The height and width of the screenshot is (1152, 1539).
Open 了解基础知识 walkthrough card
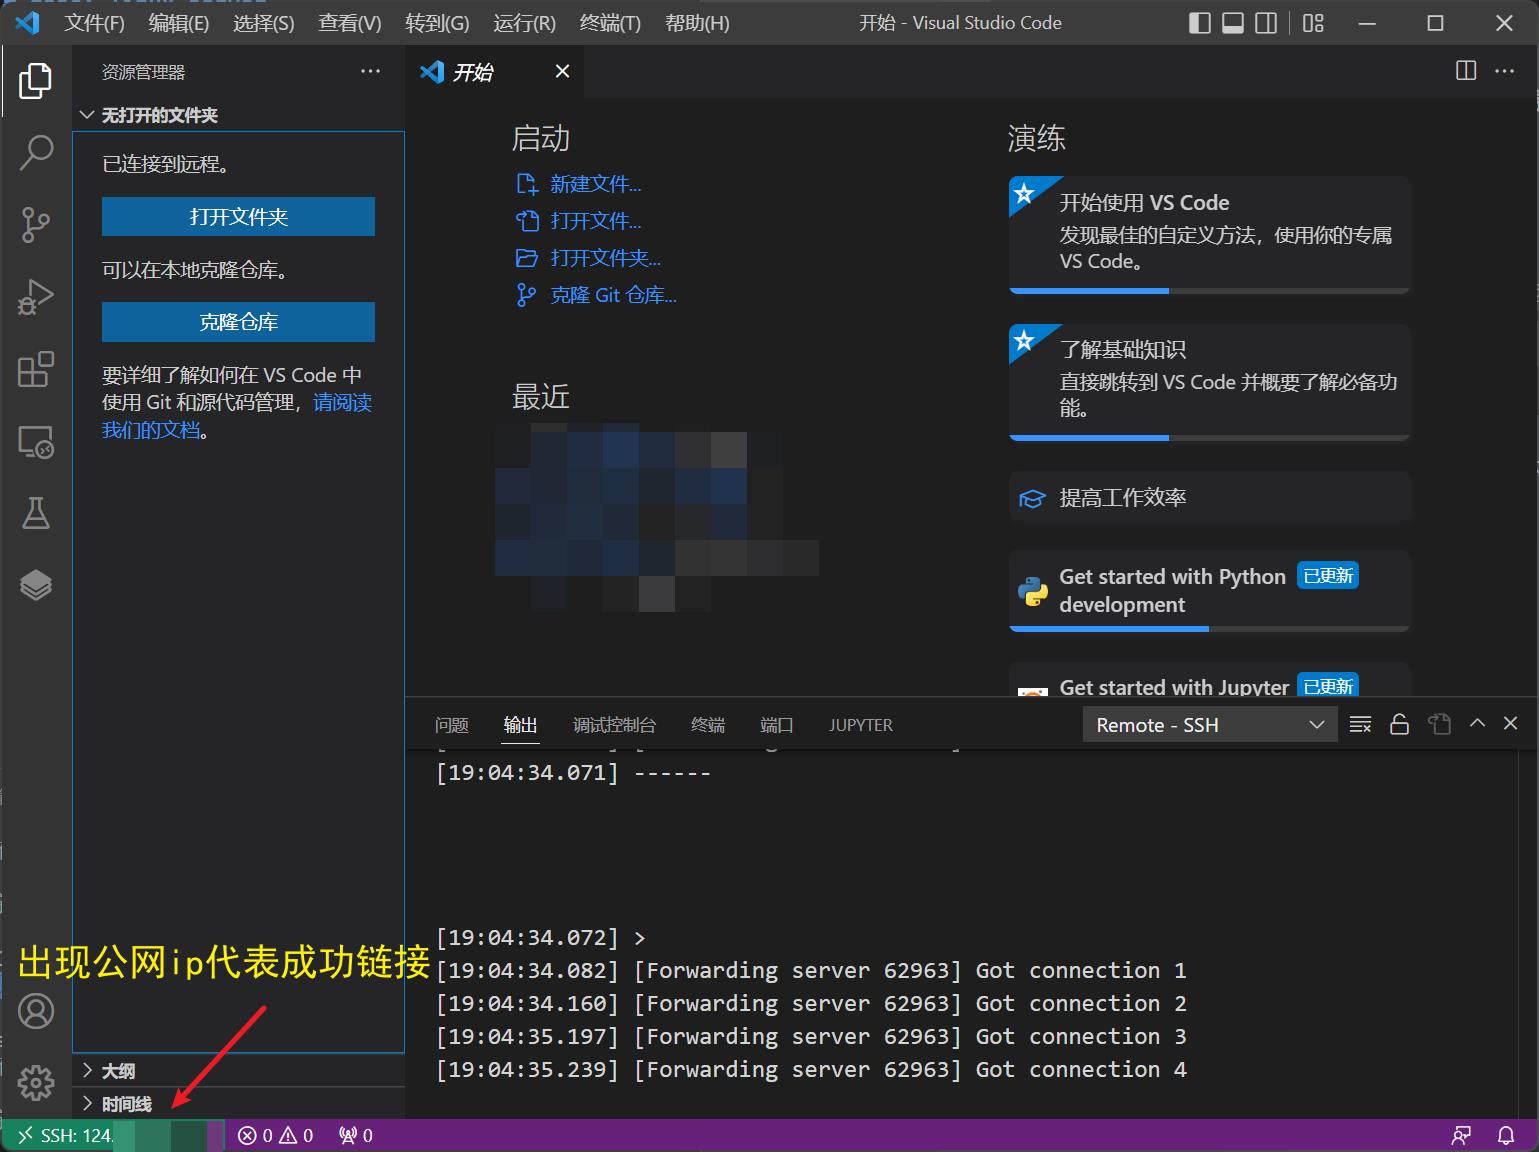point(1209,381)
